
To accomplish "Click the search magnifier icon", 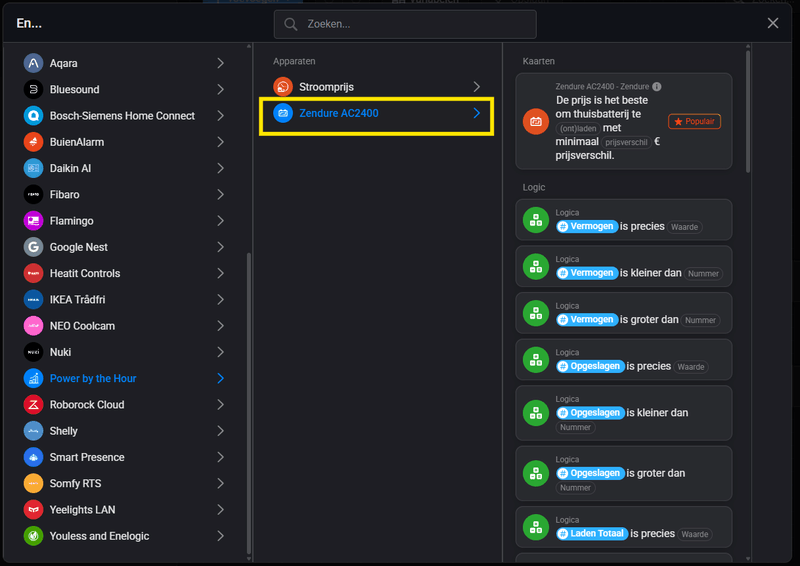I will click(x=291, y=24).
